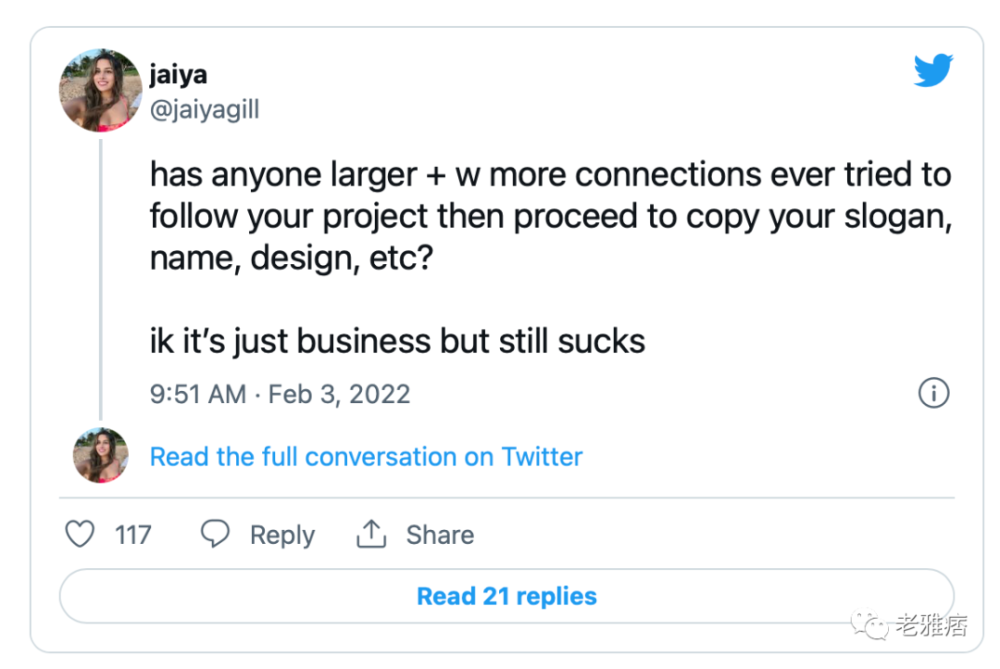1000x669 pixels.
Task: Click the "ik it's just business" line
Action: coord(397,341)
